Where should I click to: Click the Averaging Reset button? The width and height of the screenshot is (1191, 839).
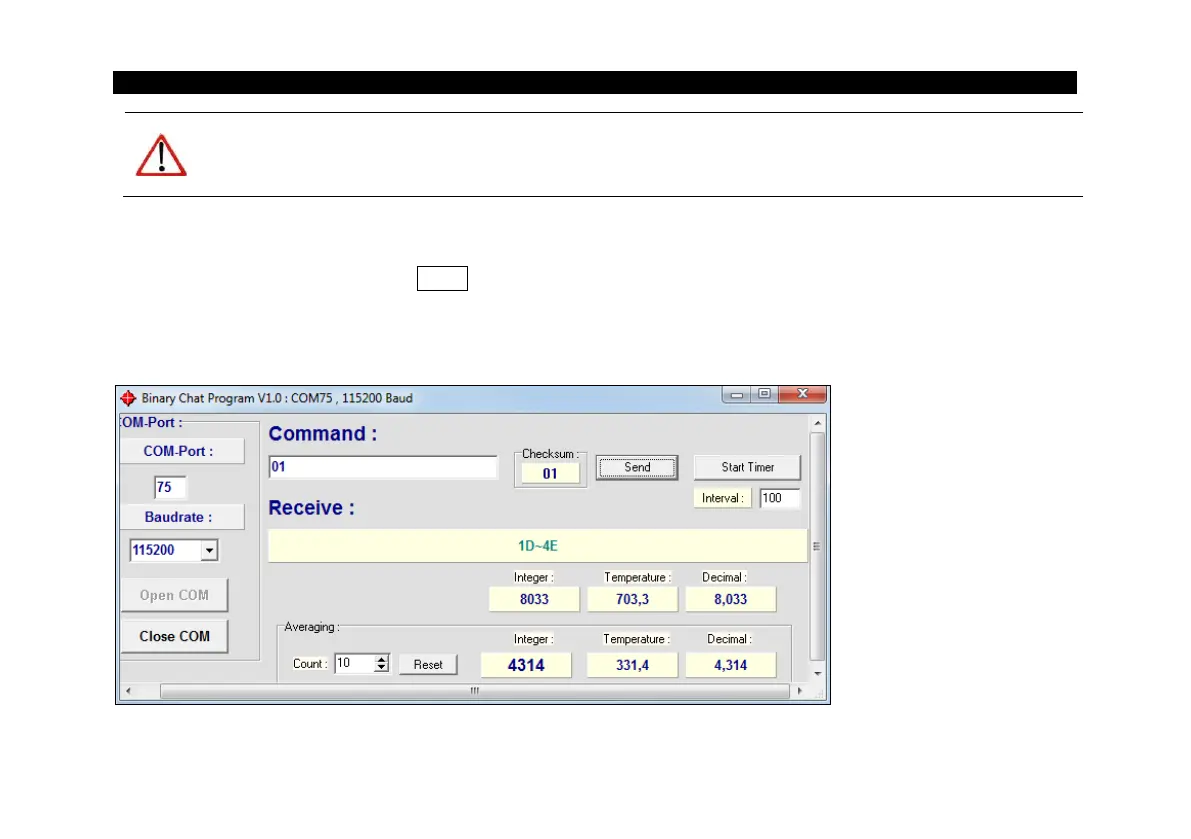coord(428,664)
